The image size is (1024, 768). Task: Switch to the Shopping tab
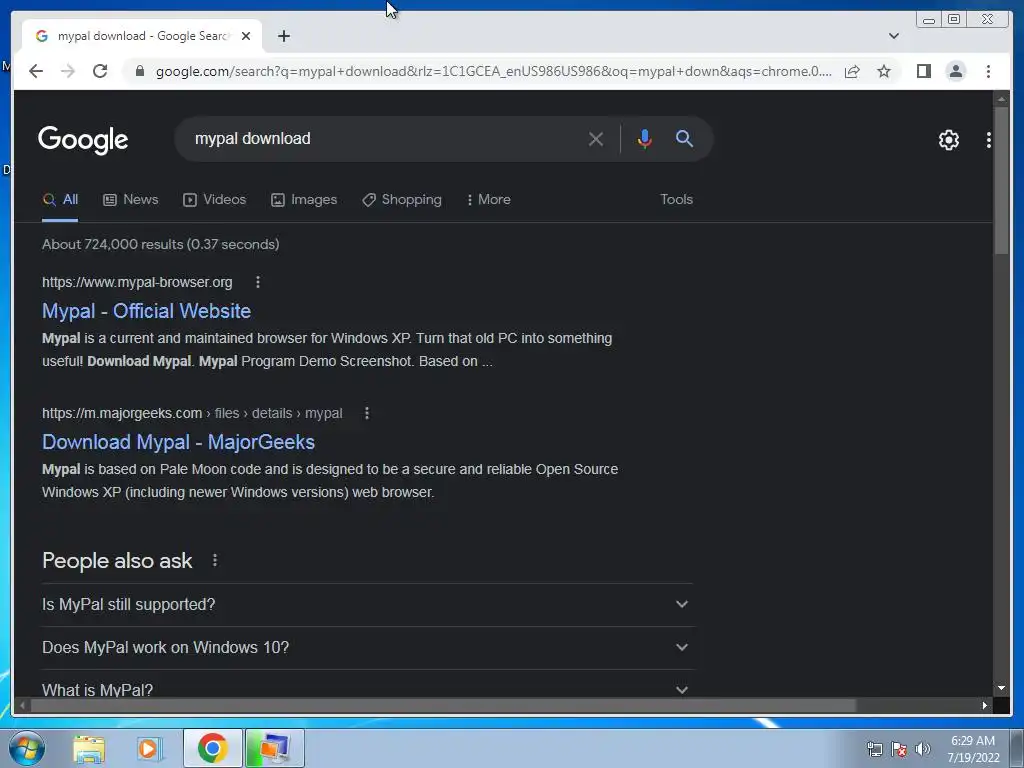(x=402, y=200)
